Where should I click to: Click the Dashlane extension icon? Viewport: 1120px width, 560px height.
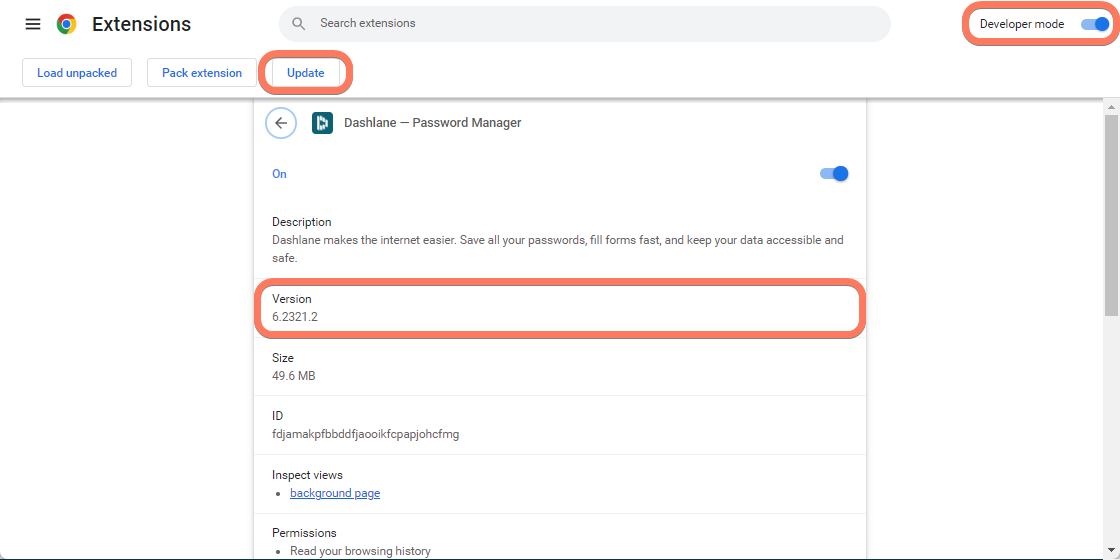tap(322, 123)
